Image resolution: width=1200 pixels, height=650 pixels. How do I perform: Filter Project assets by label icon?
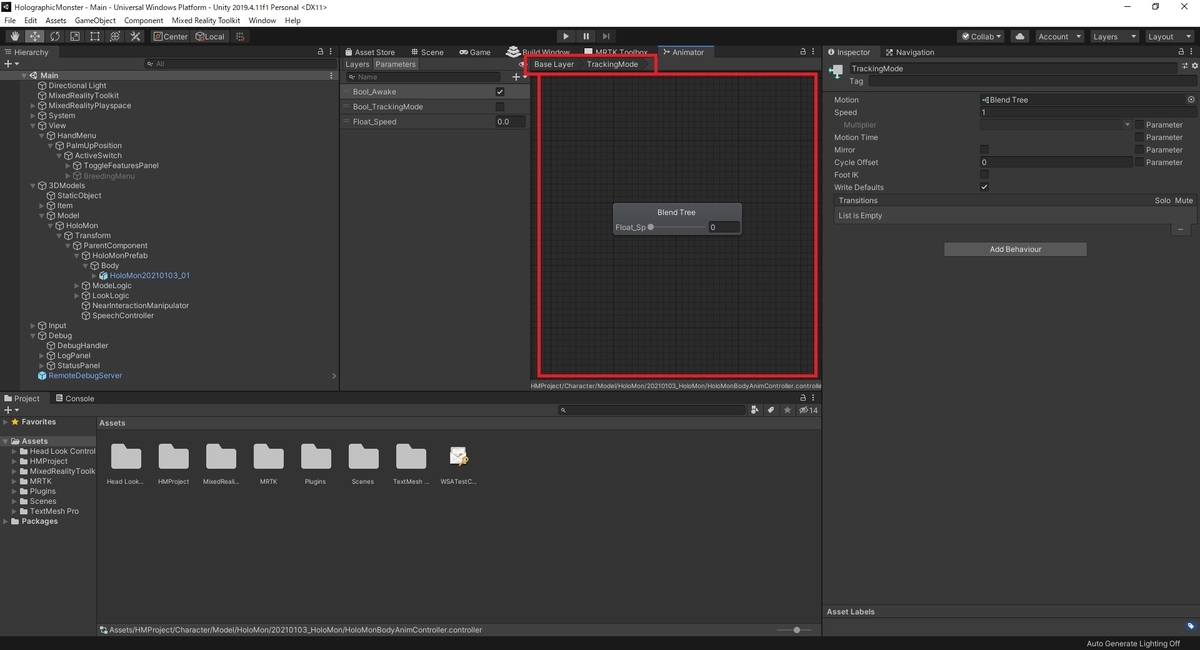[771, 410]
